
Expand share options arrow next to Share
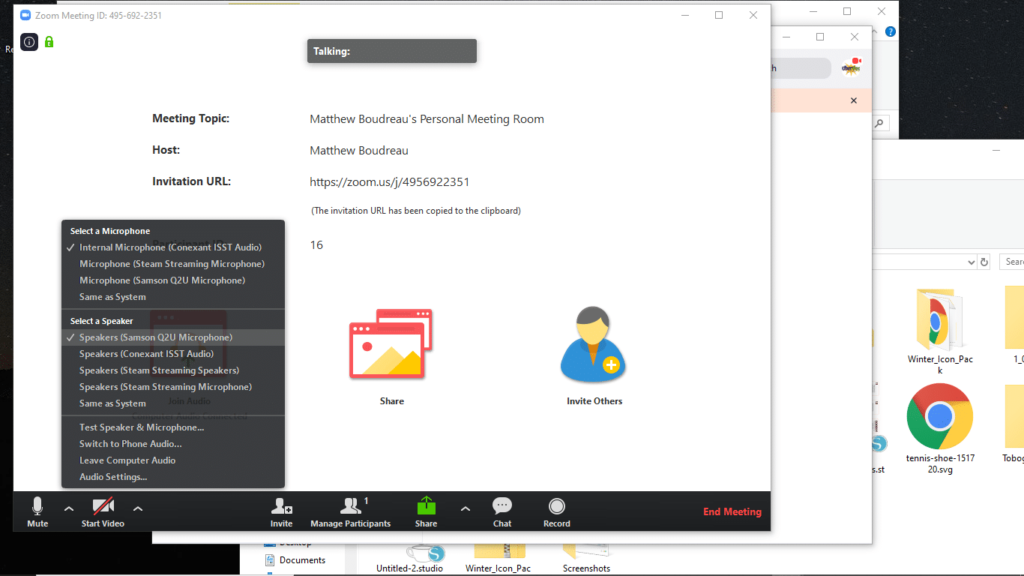pos(465,509)
